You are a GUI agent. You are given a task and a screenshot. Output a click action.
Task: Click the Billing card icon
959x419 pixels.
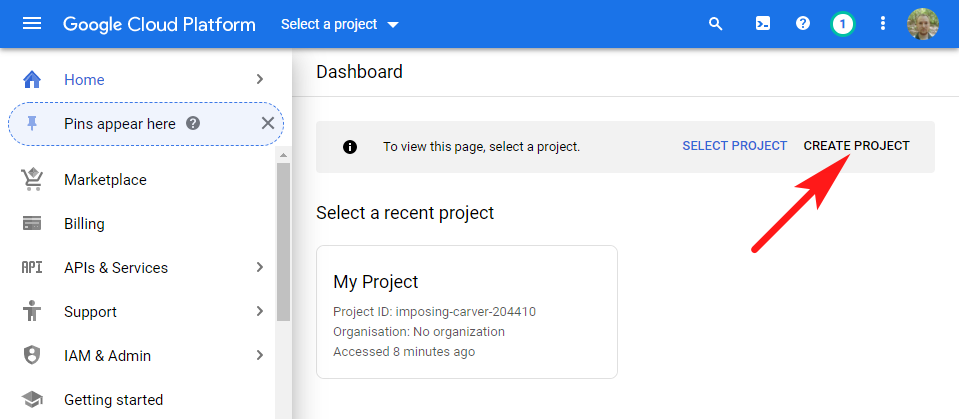tap(32, 224)
